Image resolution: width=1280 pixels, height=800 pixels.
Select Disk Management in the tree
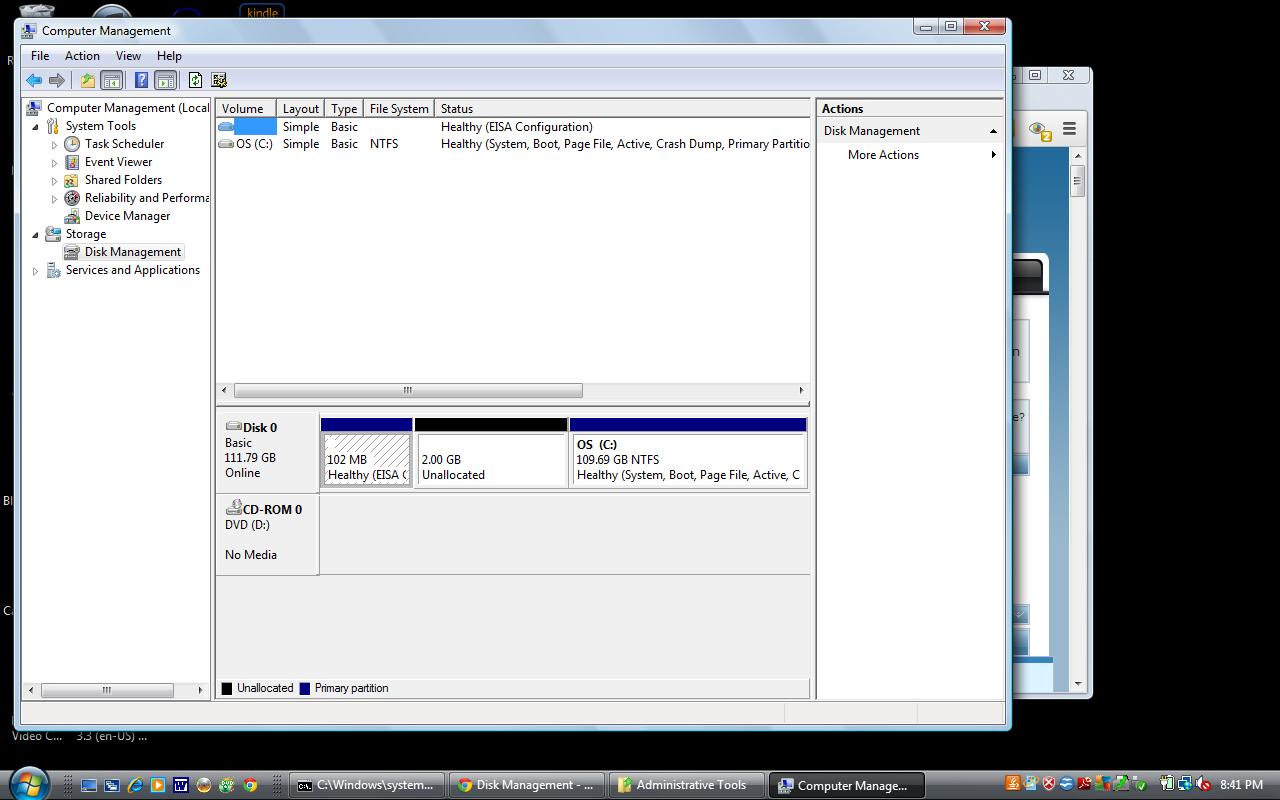pos(133,252)
